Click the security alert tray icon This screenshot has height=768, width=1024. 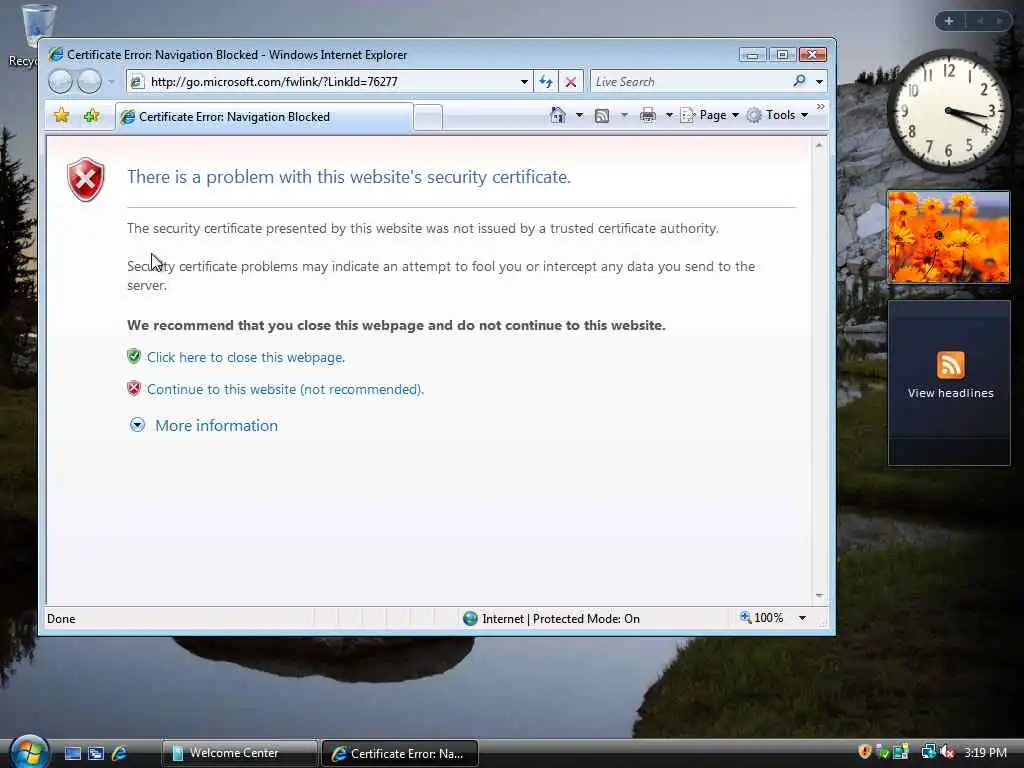click(865, 752)
